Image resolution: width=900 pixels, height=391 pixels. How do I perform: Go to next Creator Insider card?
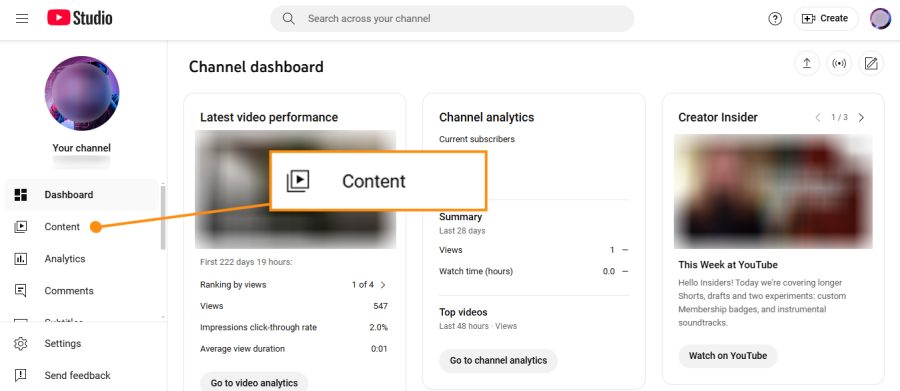point(861,117)
